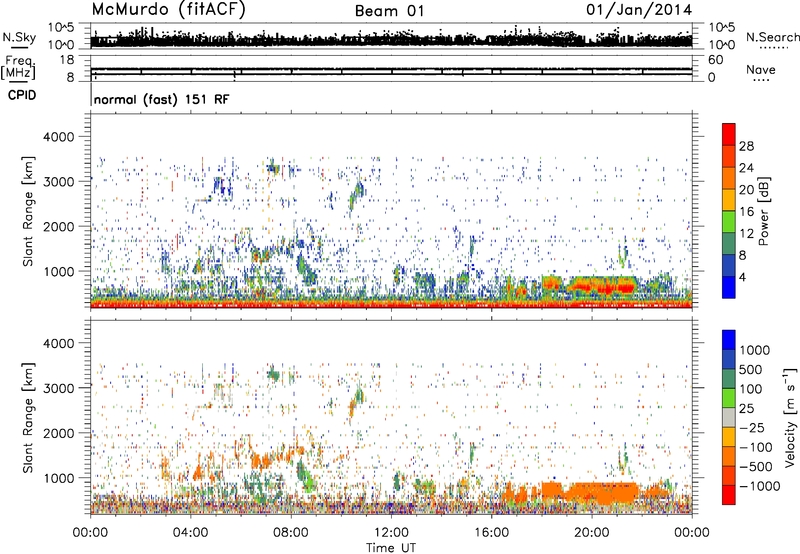Click the '1000' tick on the Velocity scale
This screenshot has width=800, height=554.
tap(754, 350)
